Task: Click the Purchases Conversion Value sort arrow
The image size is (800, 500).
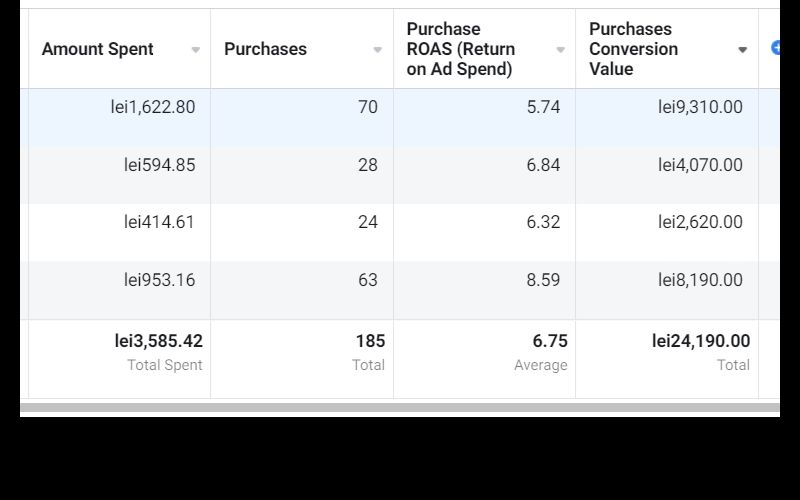Action: (742, 50)
